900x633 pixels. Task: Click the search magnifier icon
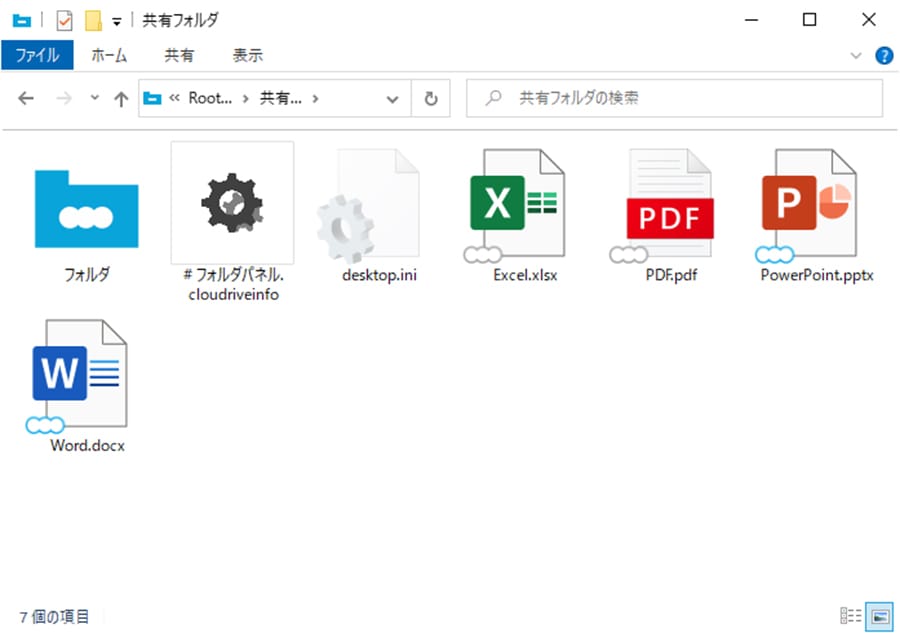click(x=493, y=98)
